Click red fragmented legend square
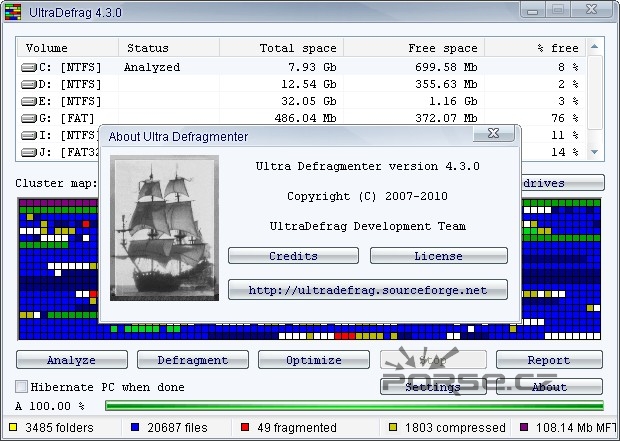620x441 pixels. coord(245,427)
